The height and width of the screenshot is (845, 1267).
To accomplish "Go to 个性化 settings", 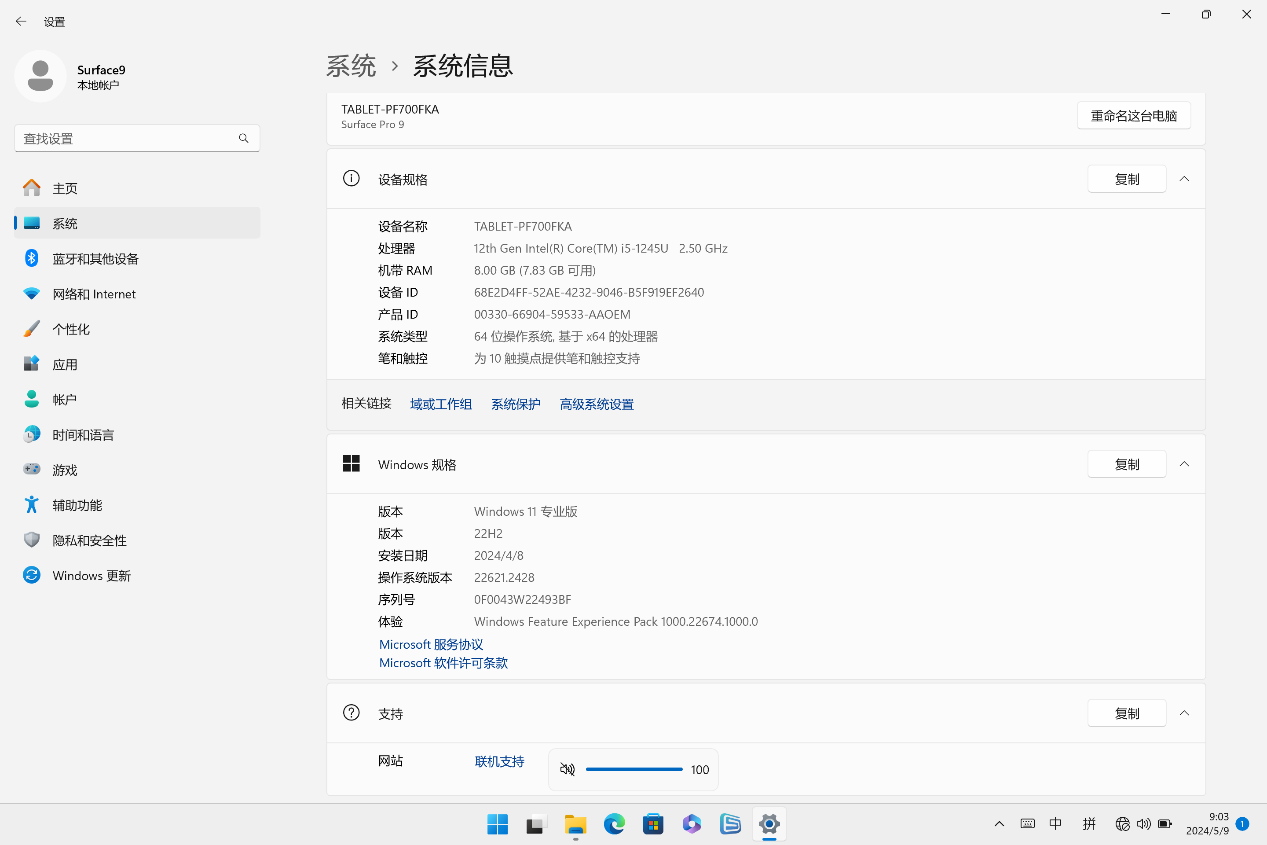I will pyautogui.click(x=137, y=329).
